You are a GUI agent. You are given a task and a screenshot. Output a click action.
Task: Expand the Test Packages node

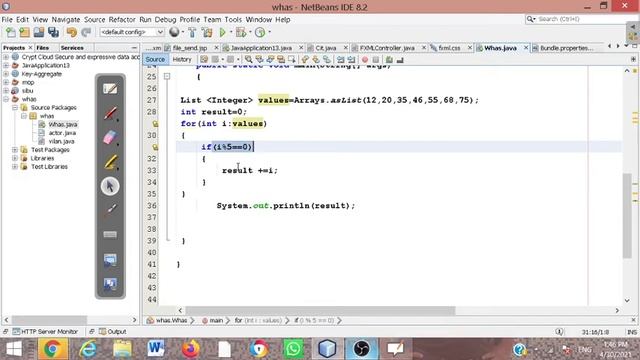pos(15,150)
